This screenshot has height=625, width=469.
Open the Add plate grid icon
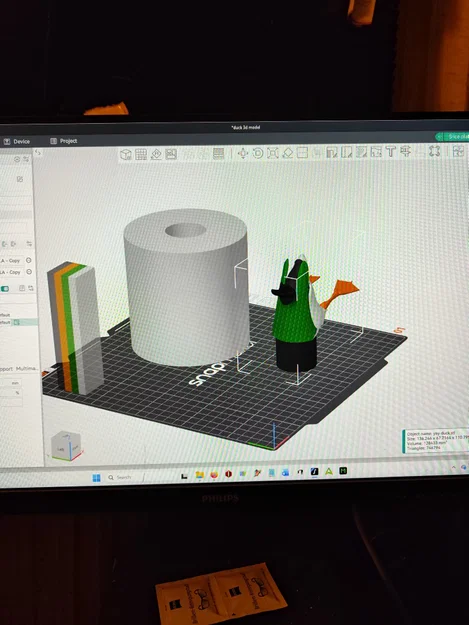tap(141, 154)
